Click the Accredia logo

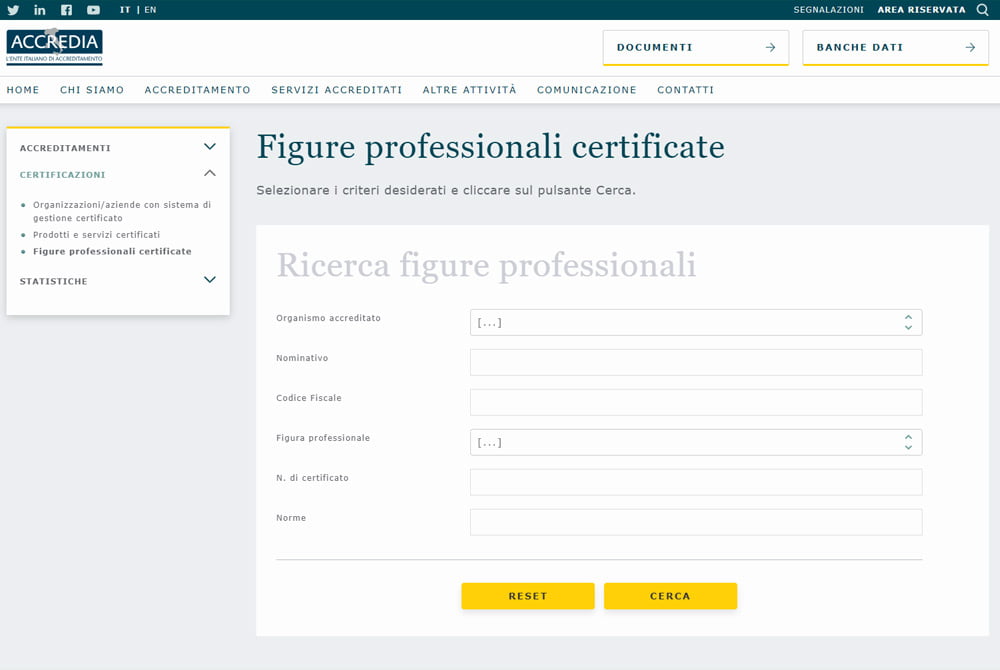(54, 47)
